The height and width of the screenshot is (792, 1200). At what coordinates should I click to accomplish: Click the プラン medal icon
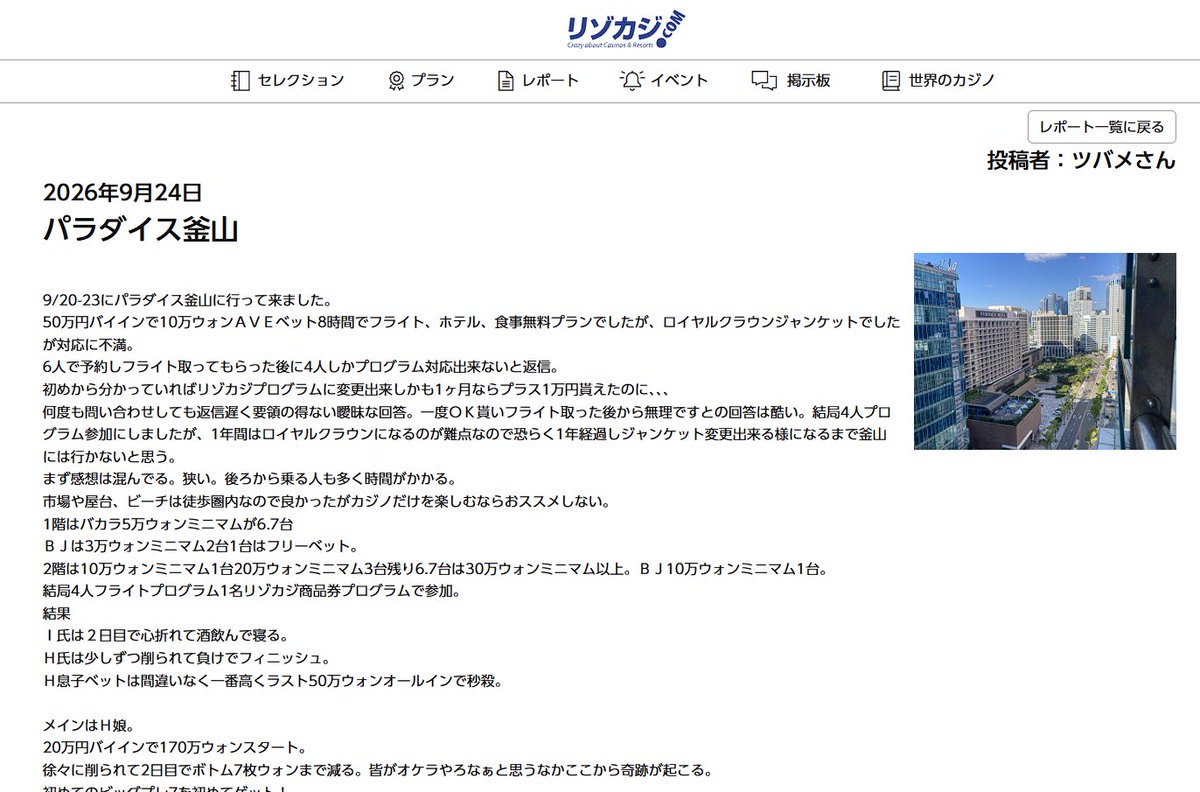click(x=396, y=81)
